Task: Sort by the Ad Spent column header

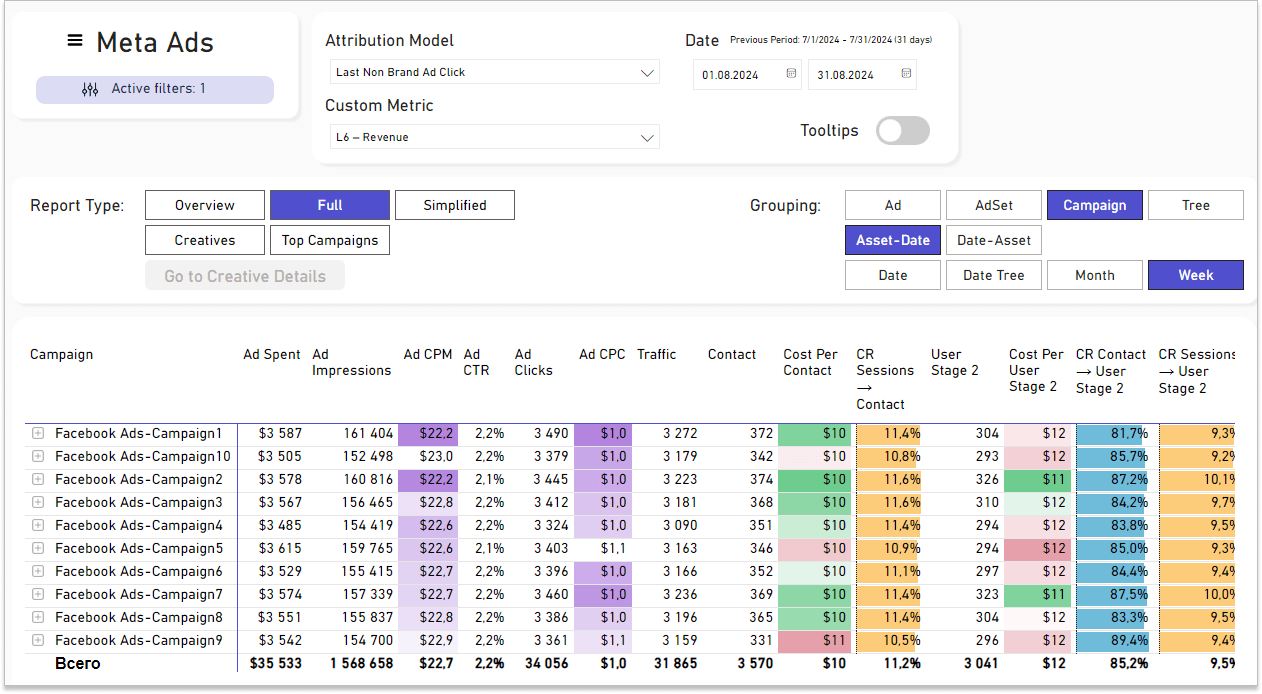Action: (x=272, y=354)
